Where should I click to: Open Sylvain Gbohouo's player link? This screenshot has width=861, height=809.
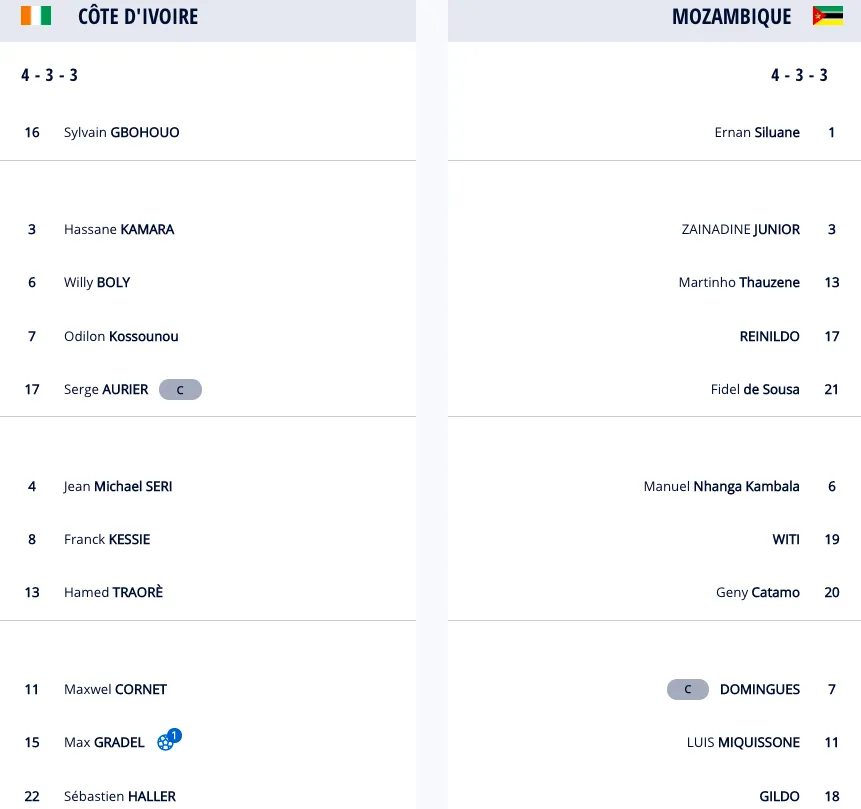click(121, 132)
